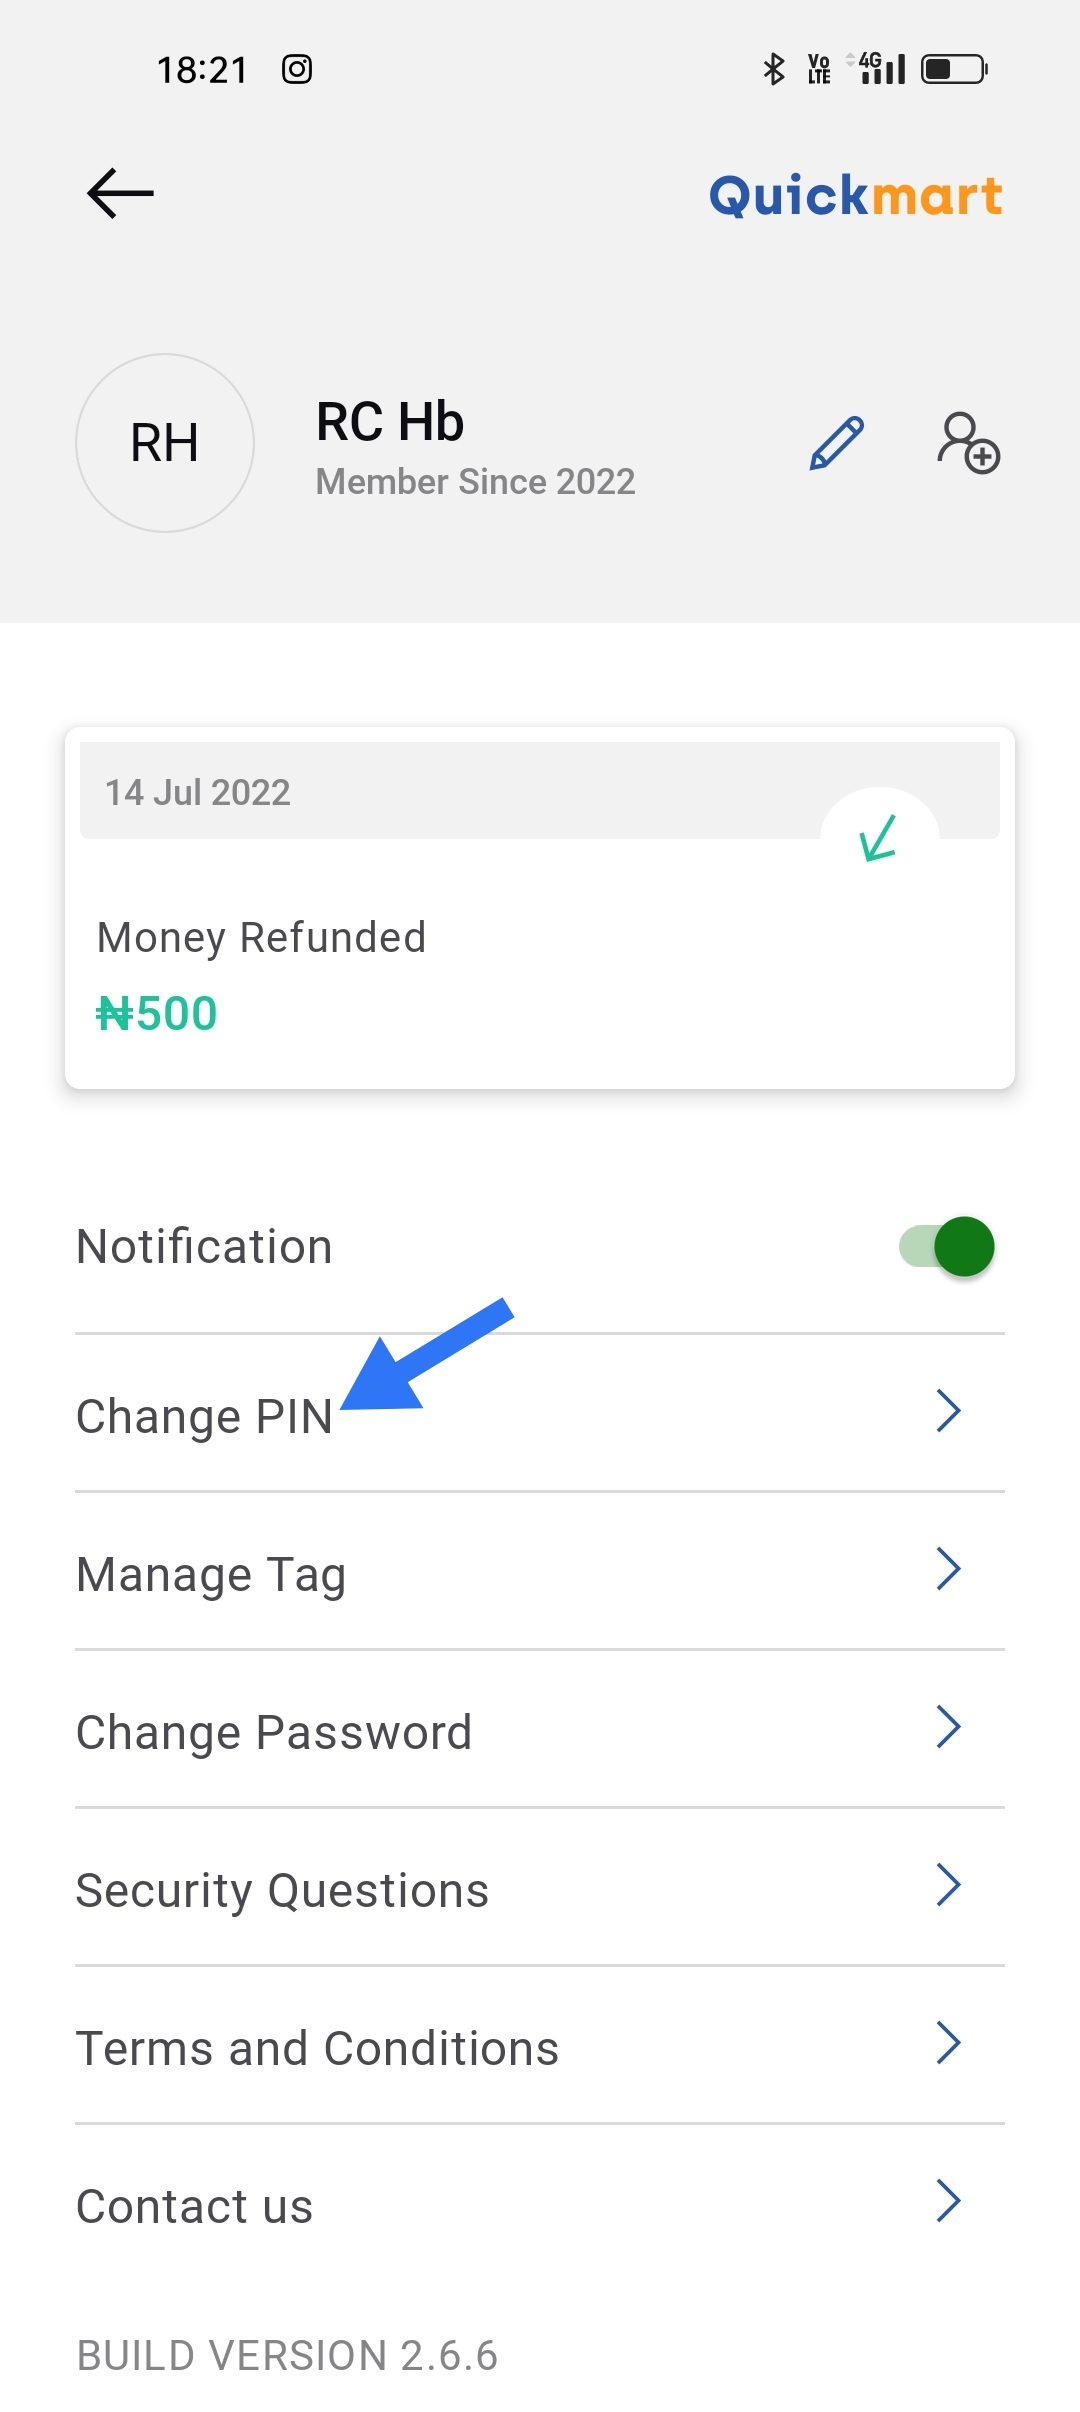
Task: Tap the edit profile pencil icon
Action: pyautogui.click(x=836, y=443)
